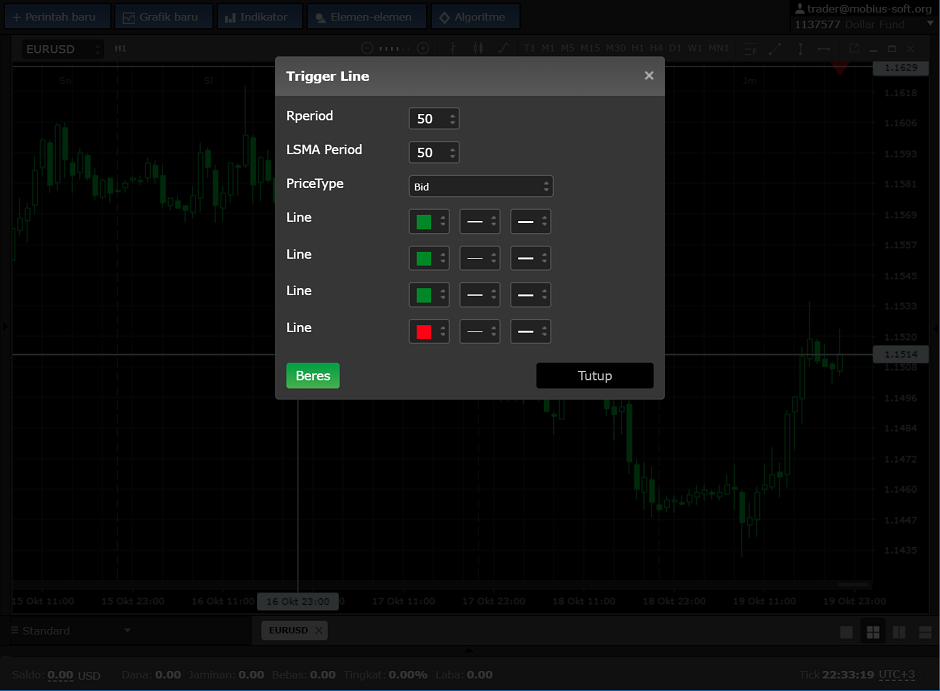Choose two-row chart layout icon
This screenshot has width=940, height=691.
pos(925,632)
